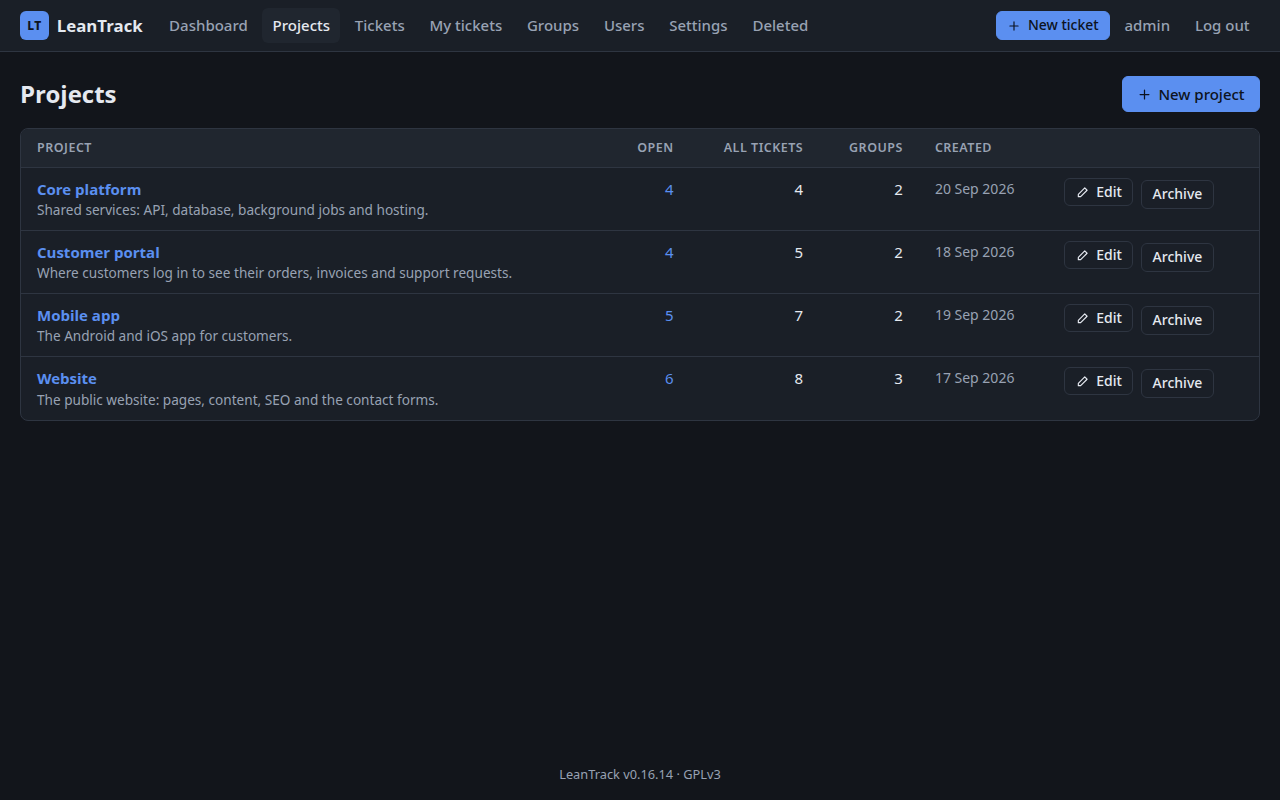Click the ALL TICKETS column header

pos(763,148)
